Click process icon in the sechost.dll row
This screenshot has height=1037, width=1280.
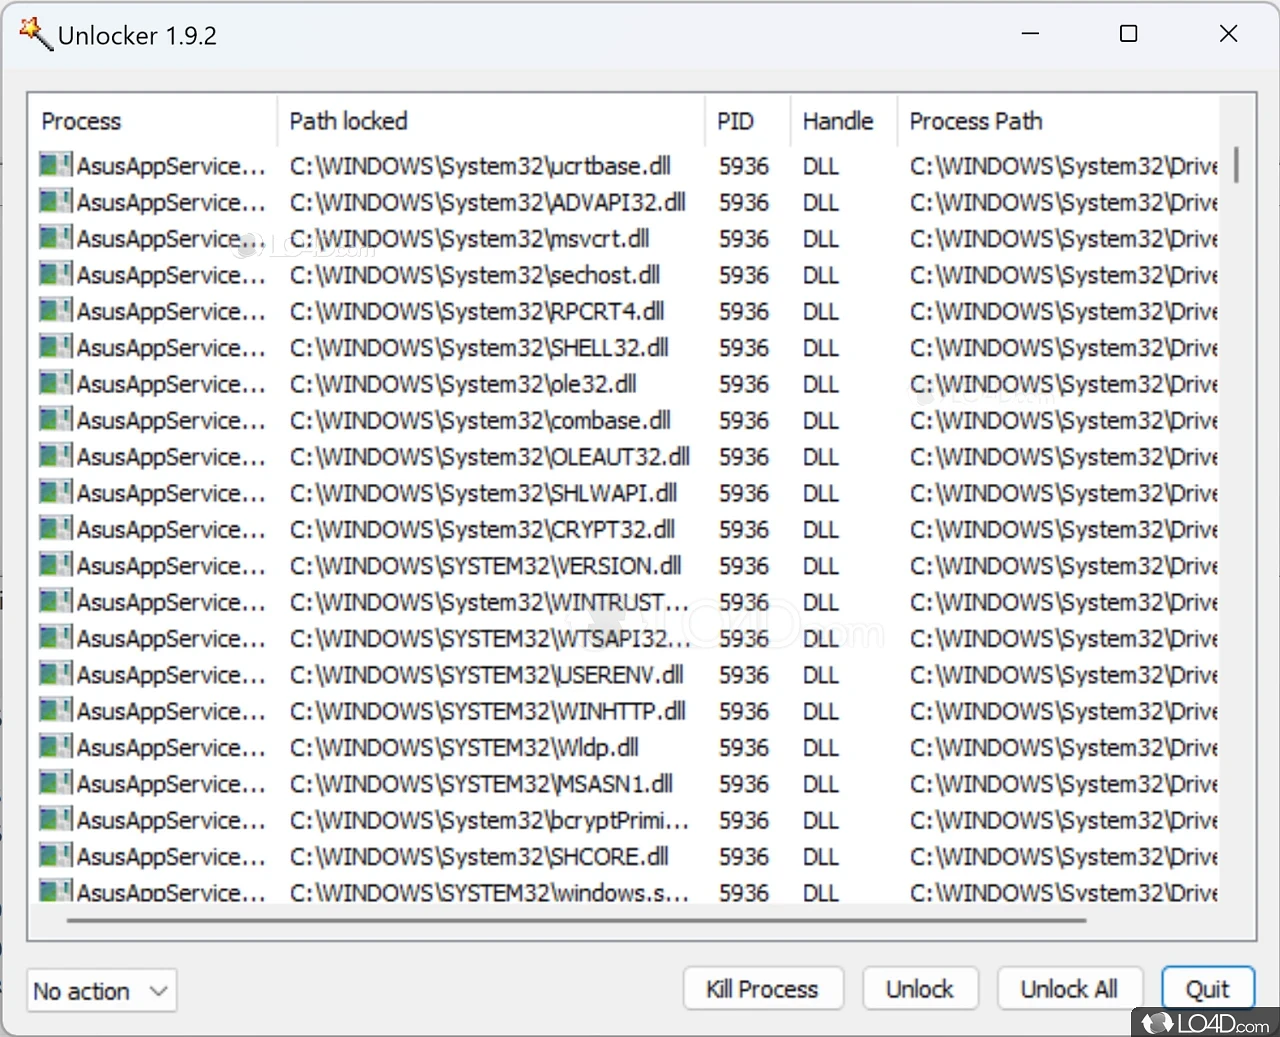tap(56, 274)
